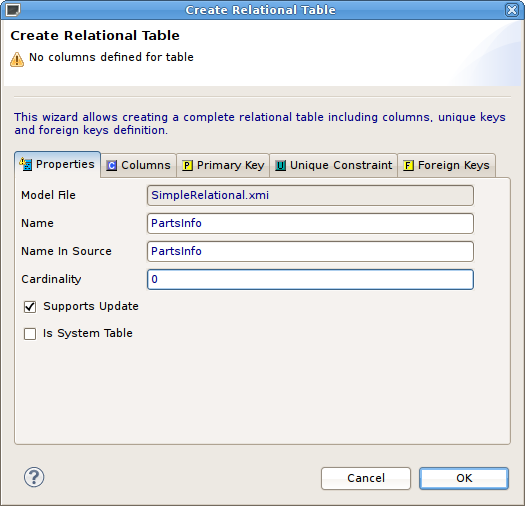Switch to the Columns tab

pos(138,165)
